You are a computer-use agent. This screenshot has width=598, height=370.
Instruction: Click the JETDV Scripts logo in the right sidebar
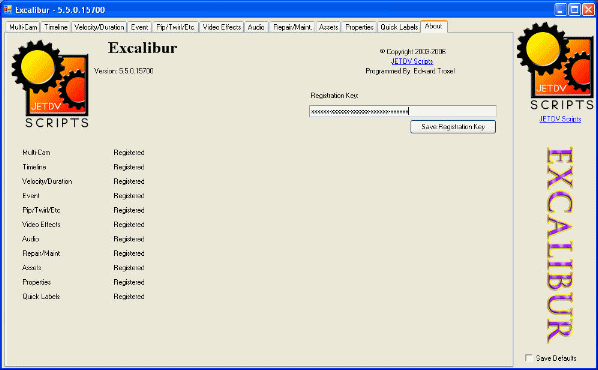(x=556, y=66)
